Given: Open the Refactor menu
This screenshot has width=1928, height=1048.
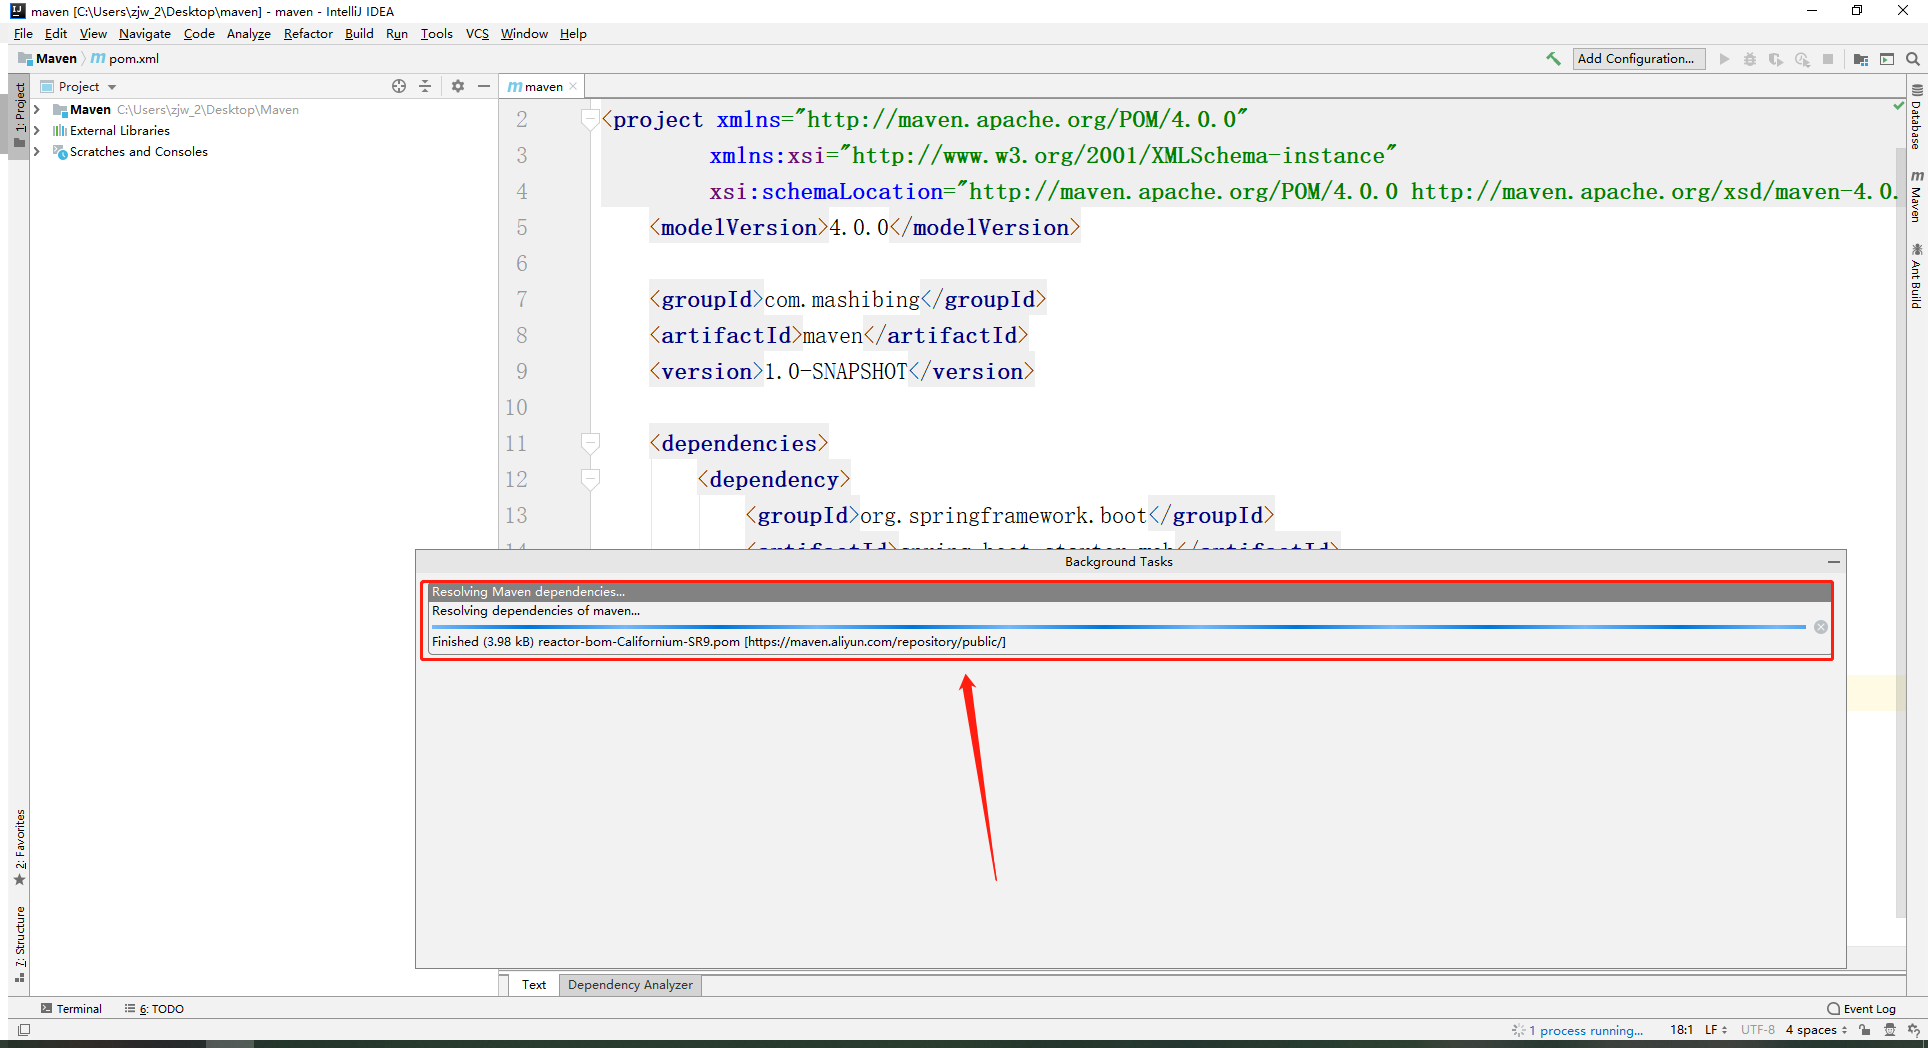Looking at the screenshot, I should coord(307,34).
